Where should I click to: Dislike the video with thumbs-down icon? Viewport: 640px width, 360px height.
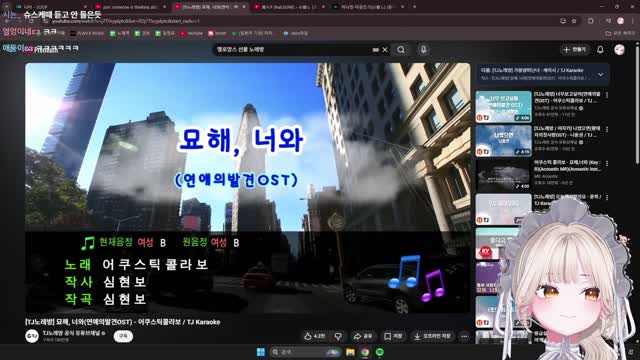tap(338, 336)
